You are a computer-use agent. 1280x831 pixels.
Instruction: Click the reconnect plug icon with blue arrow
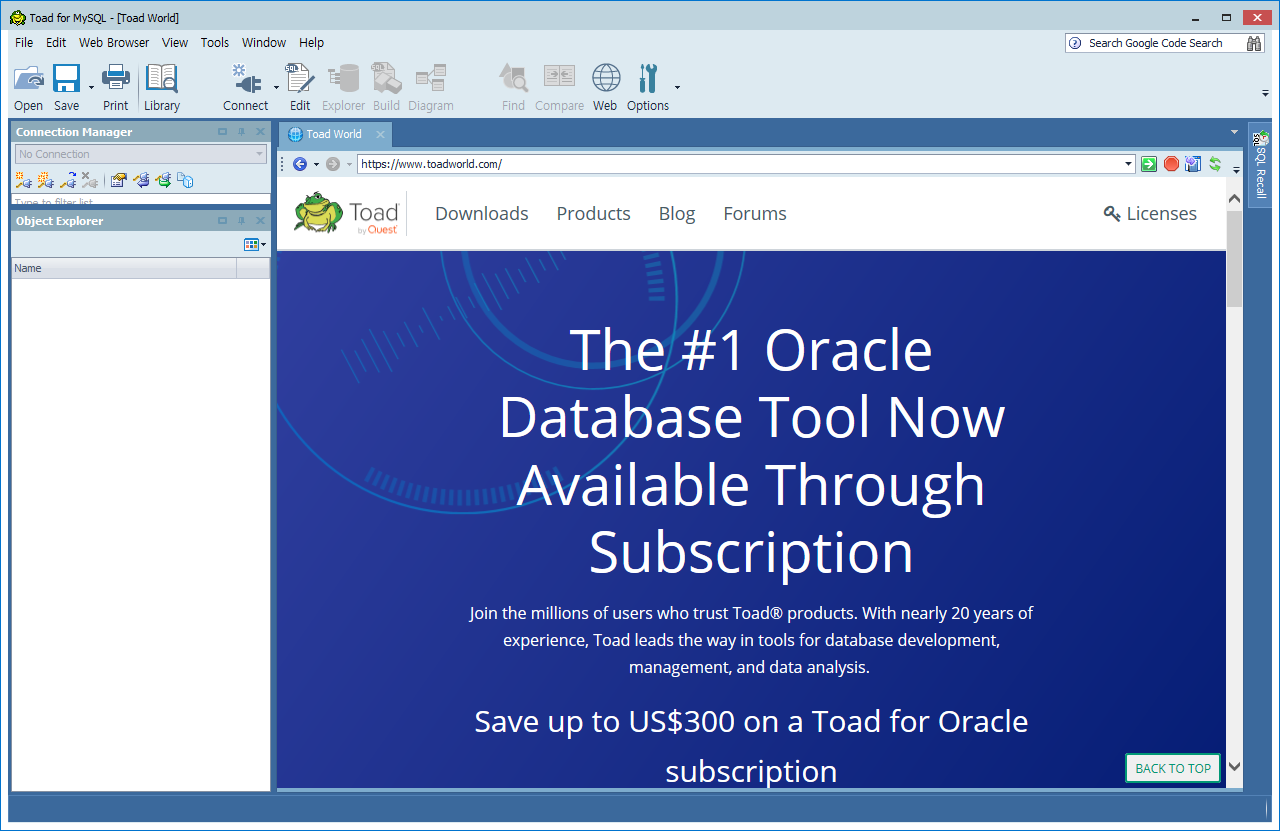pyautogui.click(x=68, y=180)
